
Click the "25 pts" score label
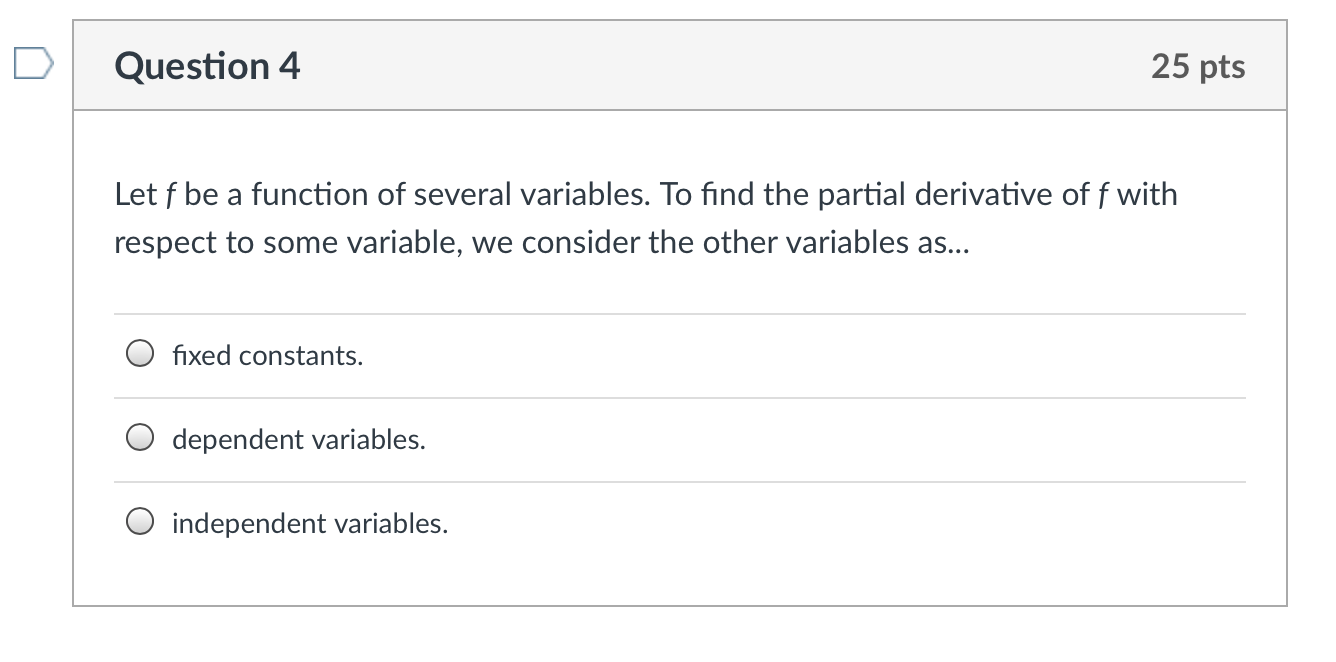coord(1197,67)
